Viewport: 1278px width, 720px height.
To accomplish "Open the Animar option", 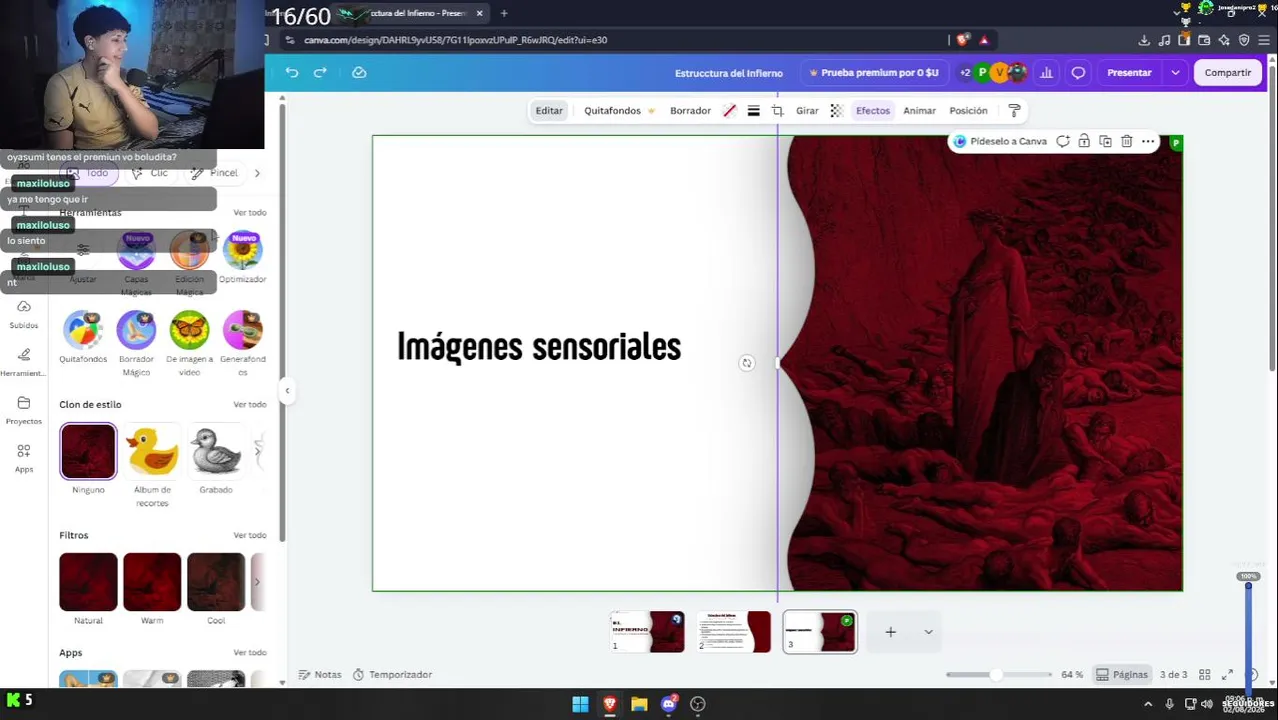I will coord(919,111).
